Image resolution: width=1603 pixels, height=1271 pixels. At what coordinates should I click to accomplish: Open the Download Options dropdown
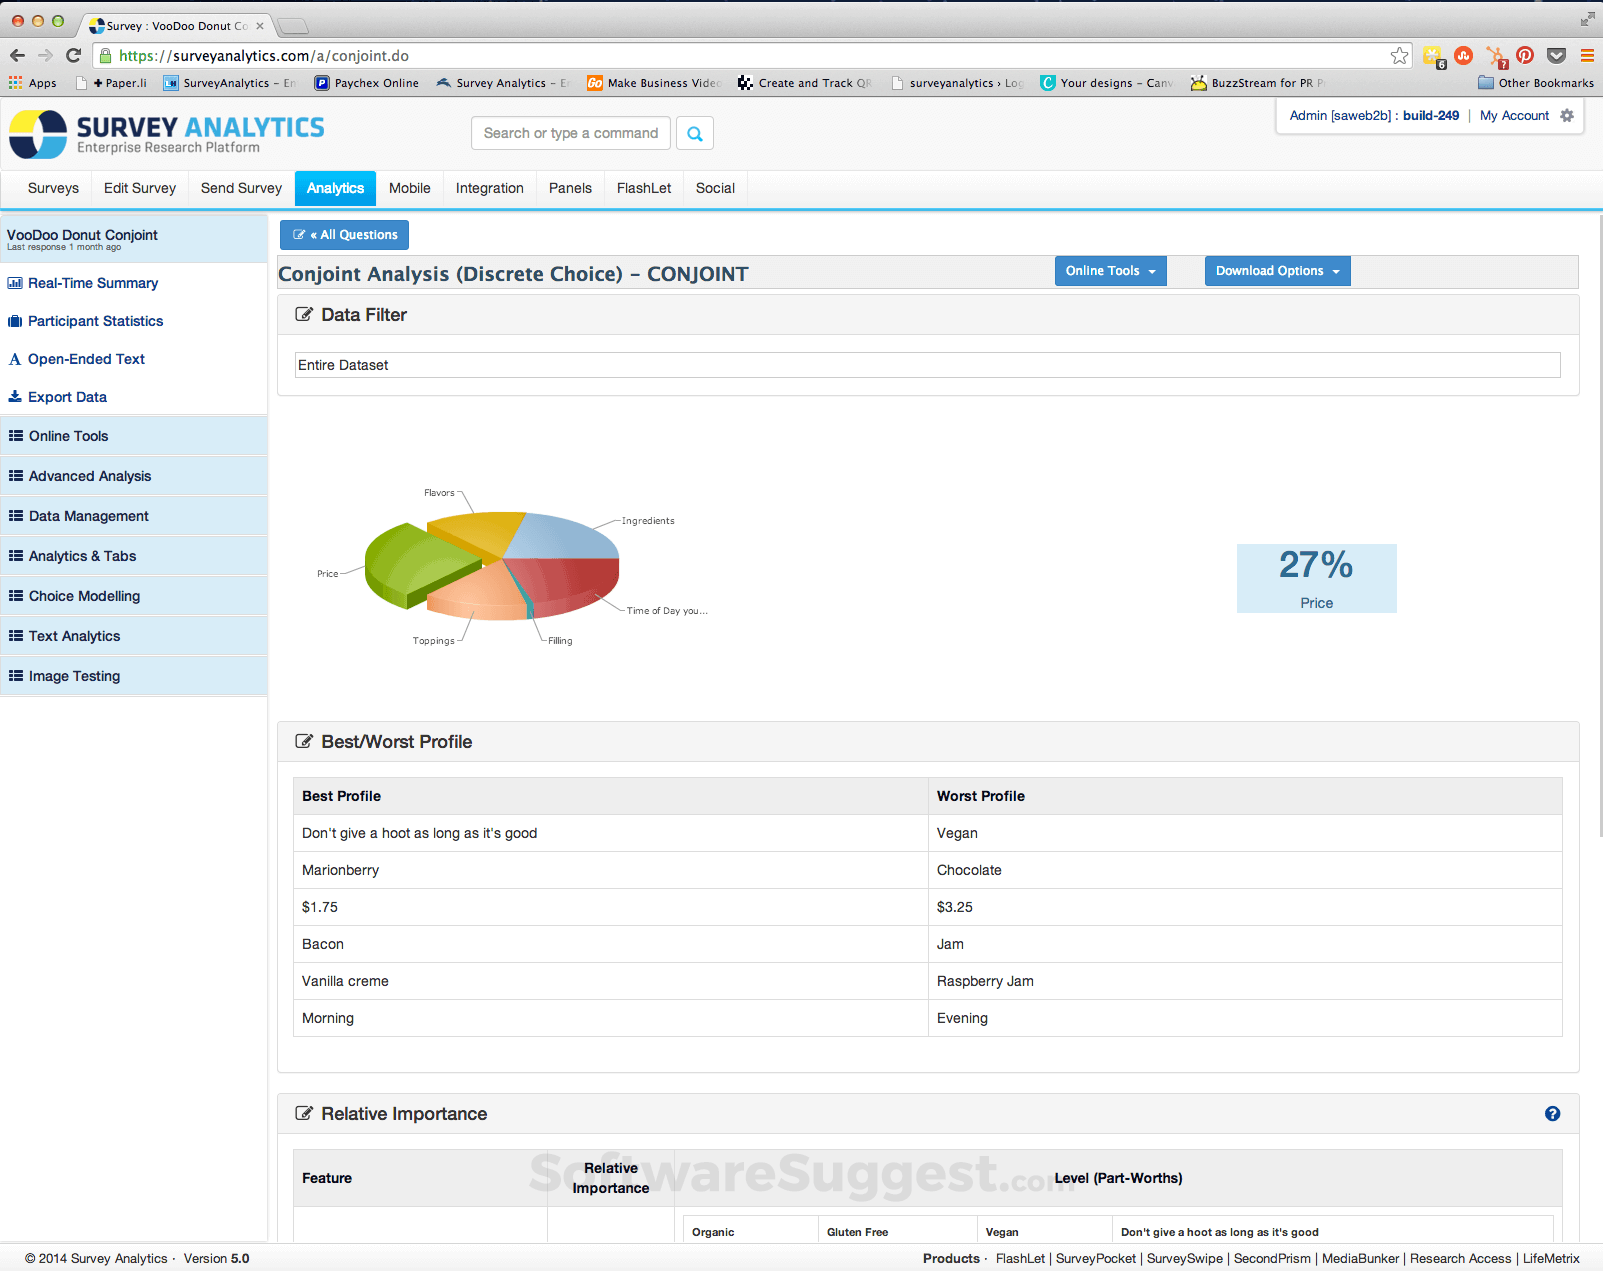click(x=1277, y=270)
